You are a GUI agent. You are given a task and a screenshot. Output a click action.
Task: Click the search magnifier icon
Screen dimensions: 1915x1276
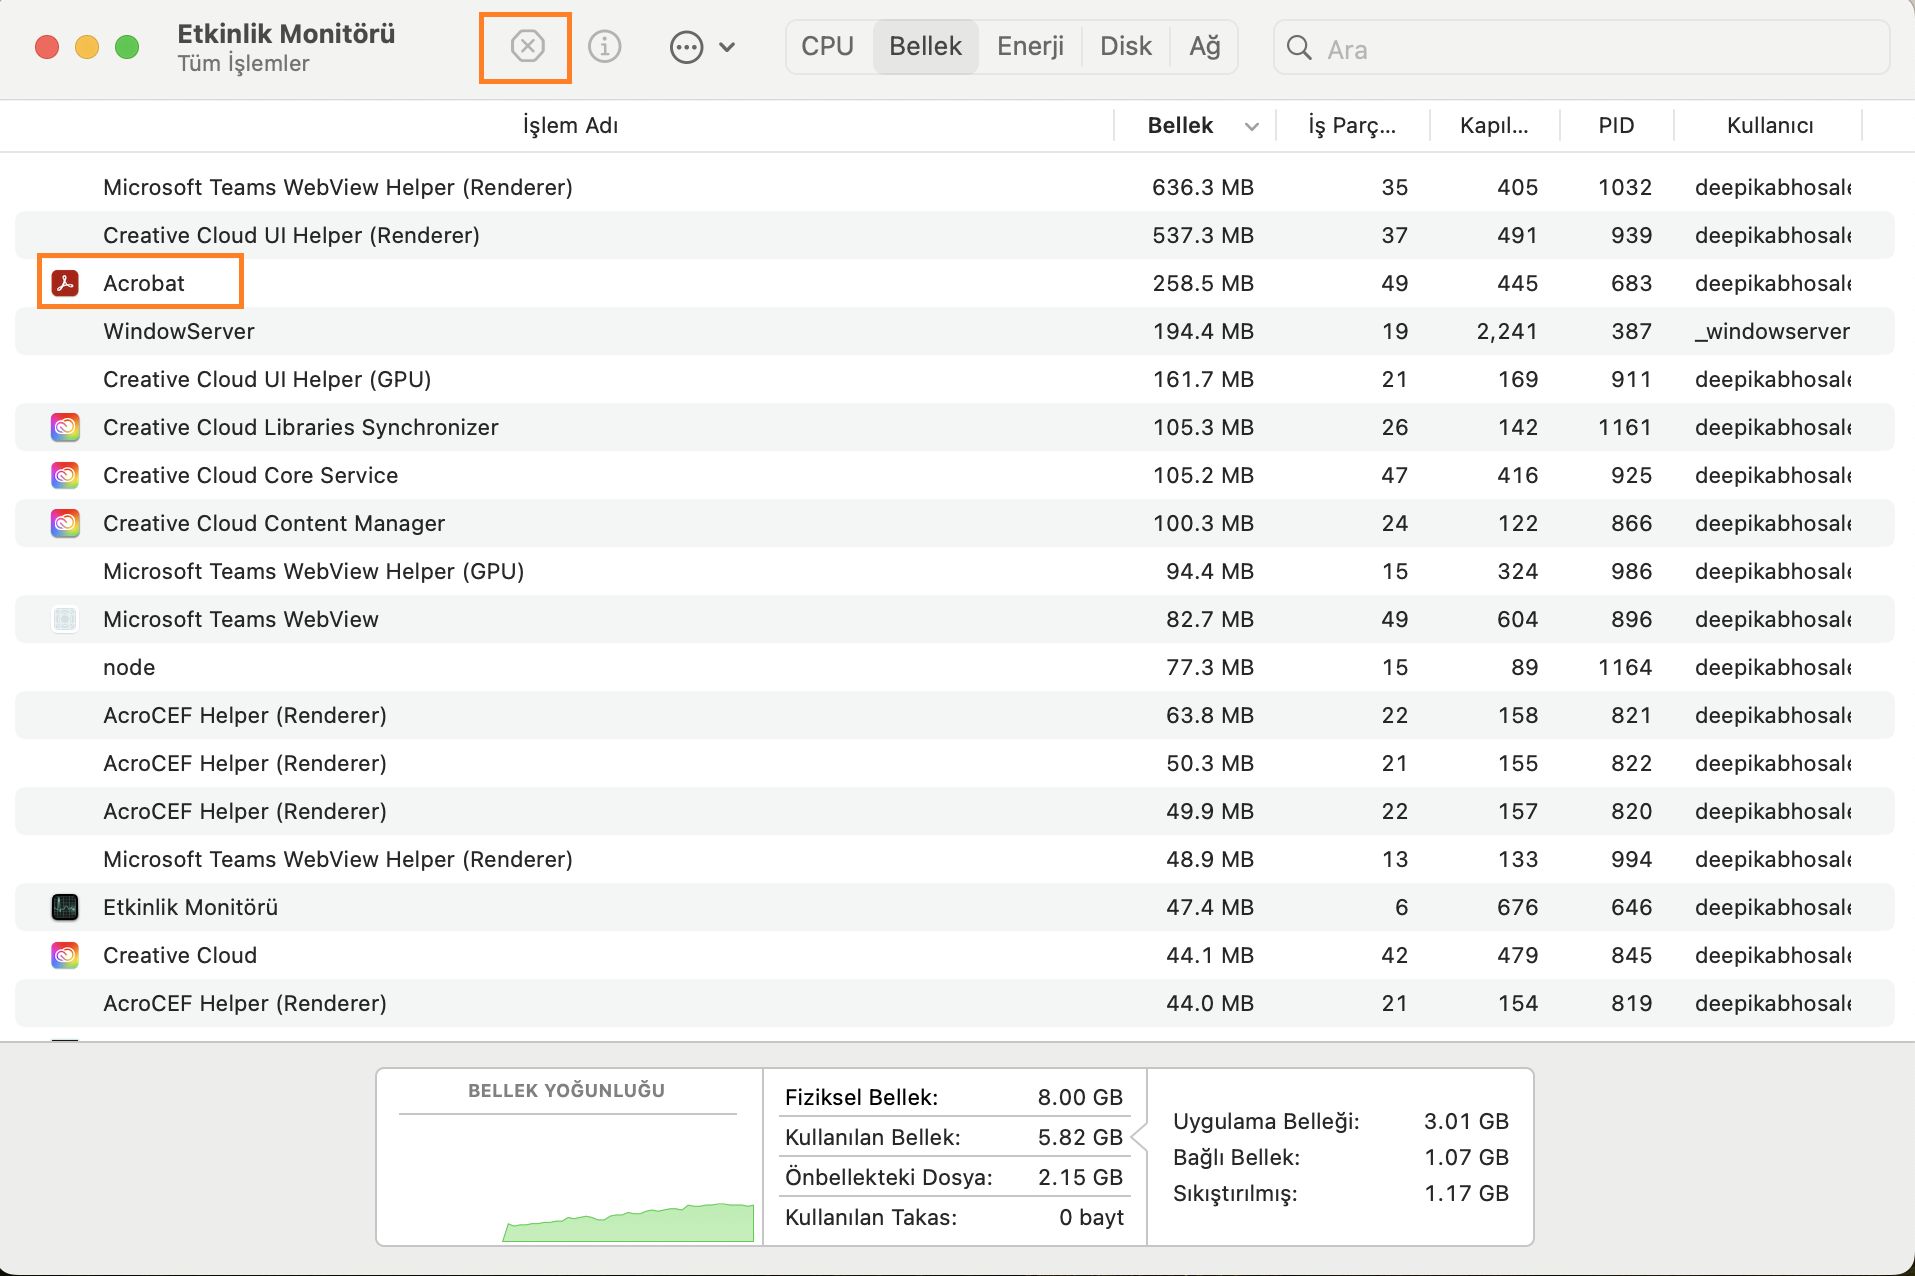[1299, 48]
